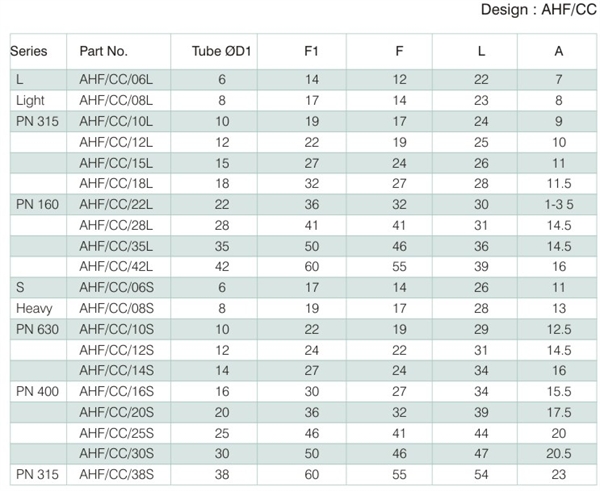600x491 pixels.
Task: Click part number AHF/CC/22L
Action: coord(116,204)
